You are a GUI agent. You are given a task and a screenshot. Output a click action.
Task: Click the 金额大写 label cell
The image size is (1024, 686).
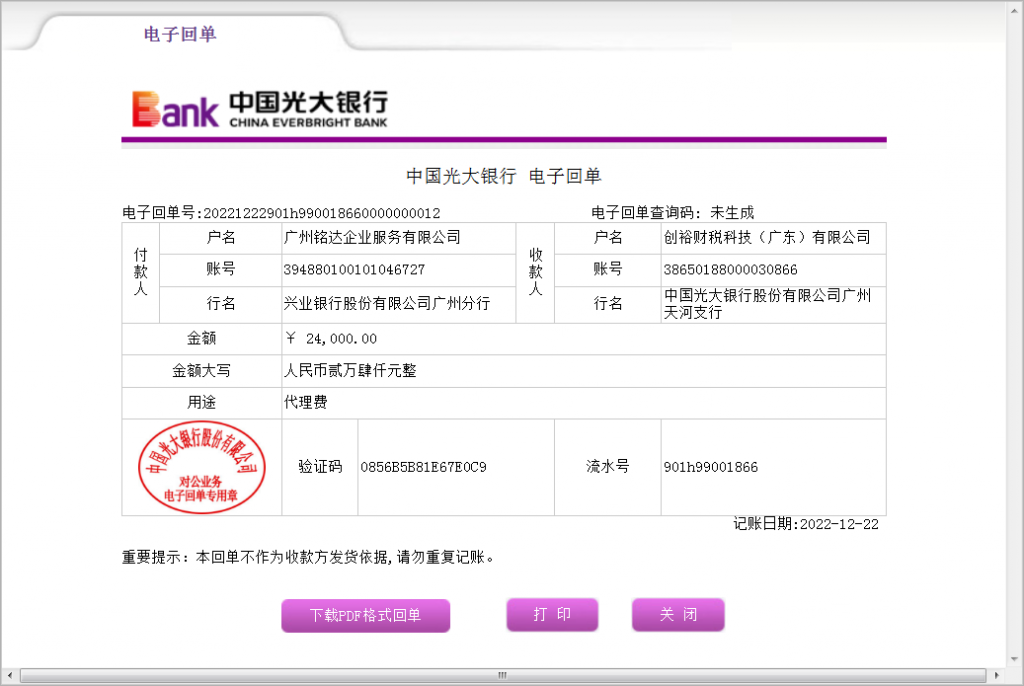coord(202,371)
